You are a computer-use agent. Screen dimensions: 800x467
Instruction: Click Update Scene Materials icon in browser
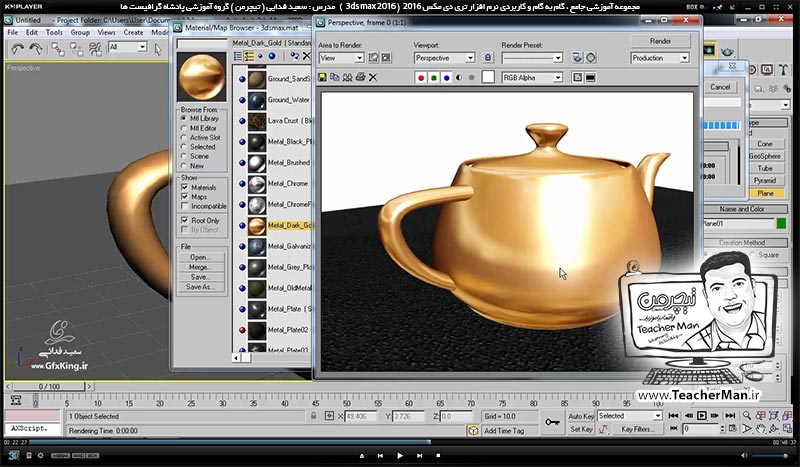(294, 56)
